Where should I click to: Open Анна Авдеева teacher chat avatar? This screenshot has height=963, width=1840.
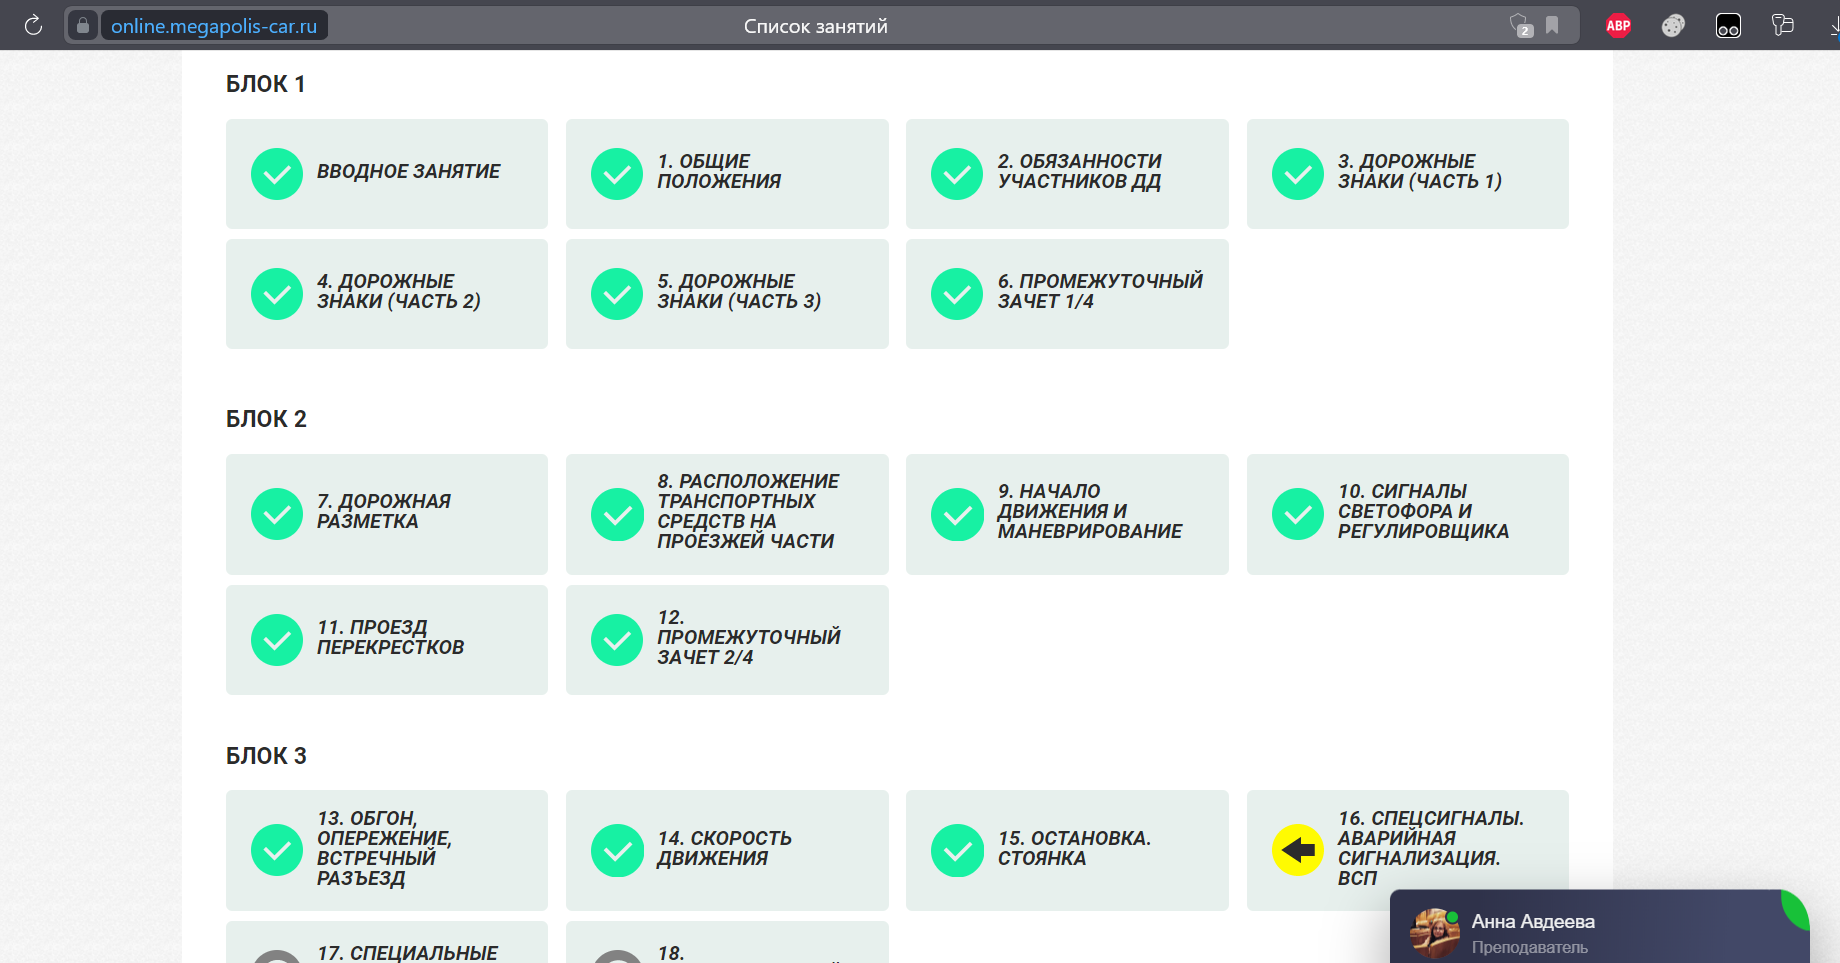pyautogui.click(x=1435, y=932)
